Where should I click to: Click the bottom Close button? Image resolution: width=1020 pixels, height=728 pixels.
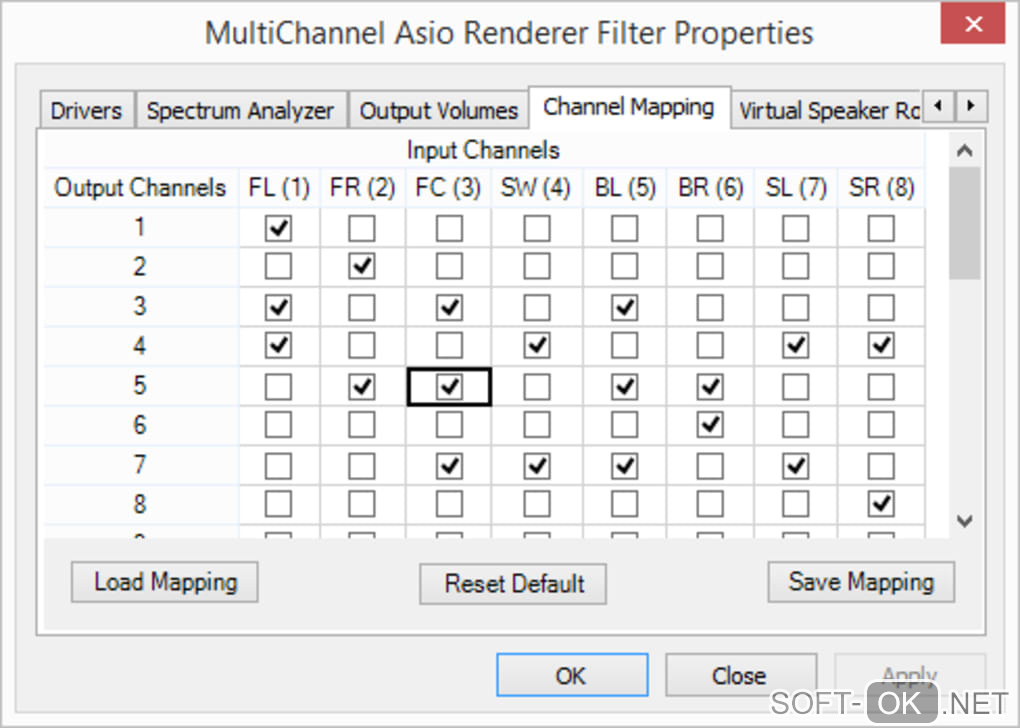[x=740, y=675]
